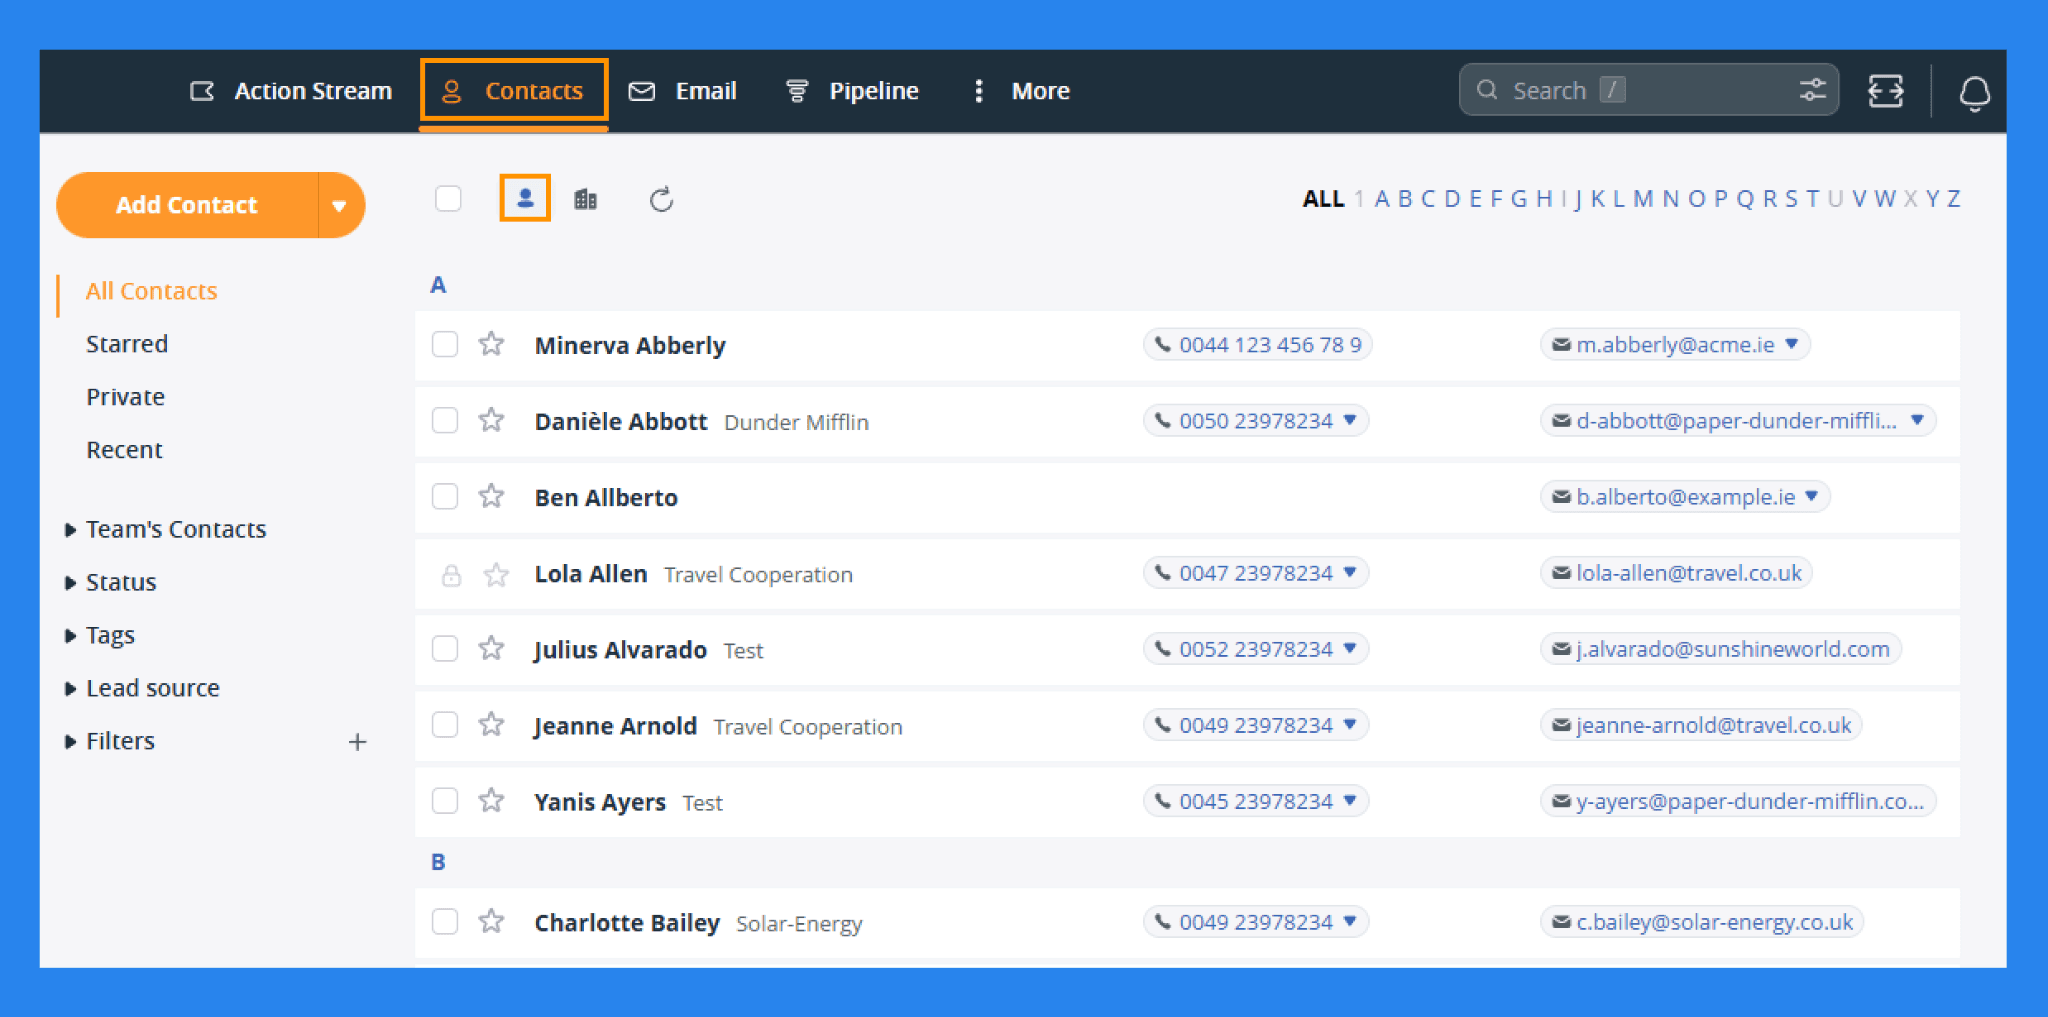The image size is (2048, 1017).
Task: Open Action Stream tab
Action: point(291,91)
